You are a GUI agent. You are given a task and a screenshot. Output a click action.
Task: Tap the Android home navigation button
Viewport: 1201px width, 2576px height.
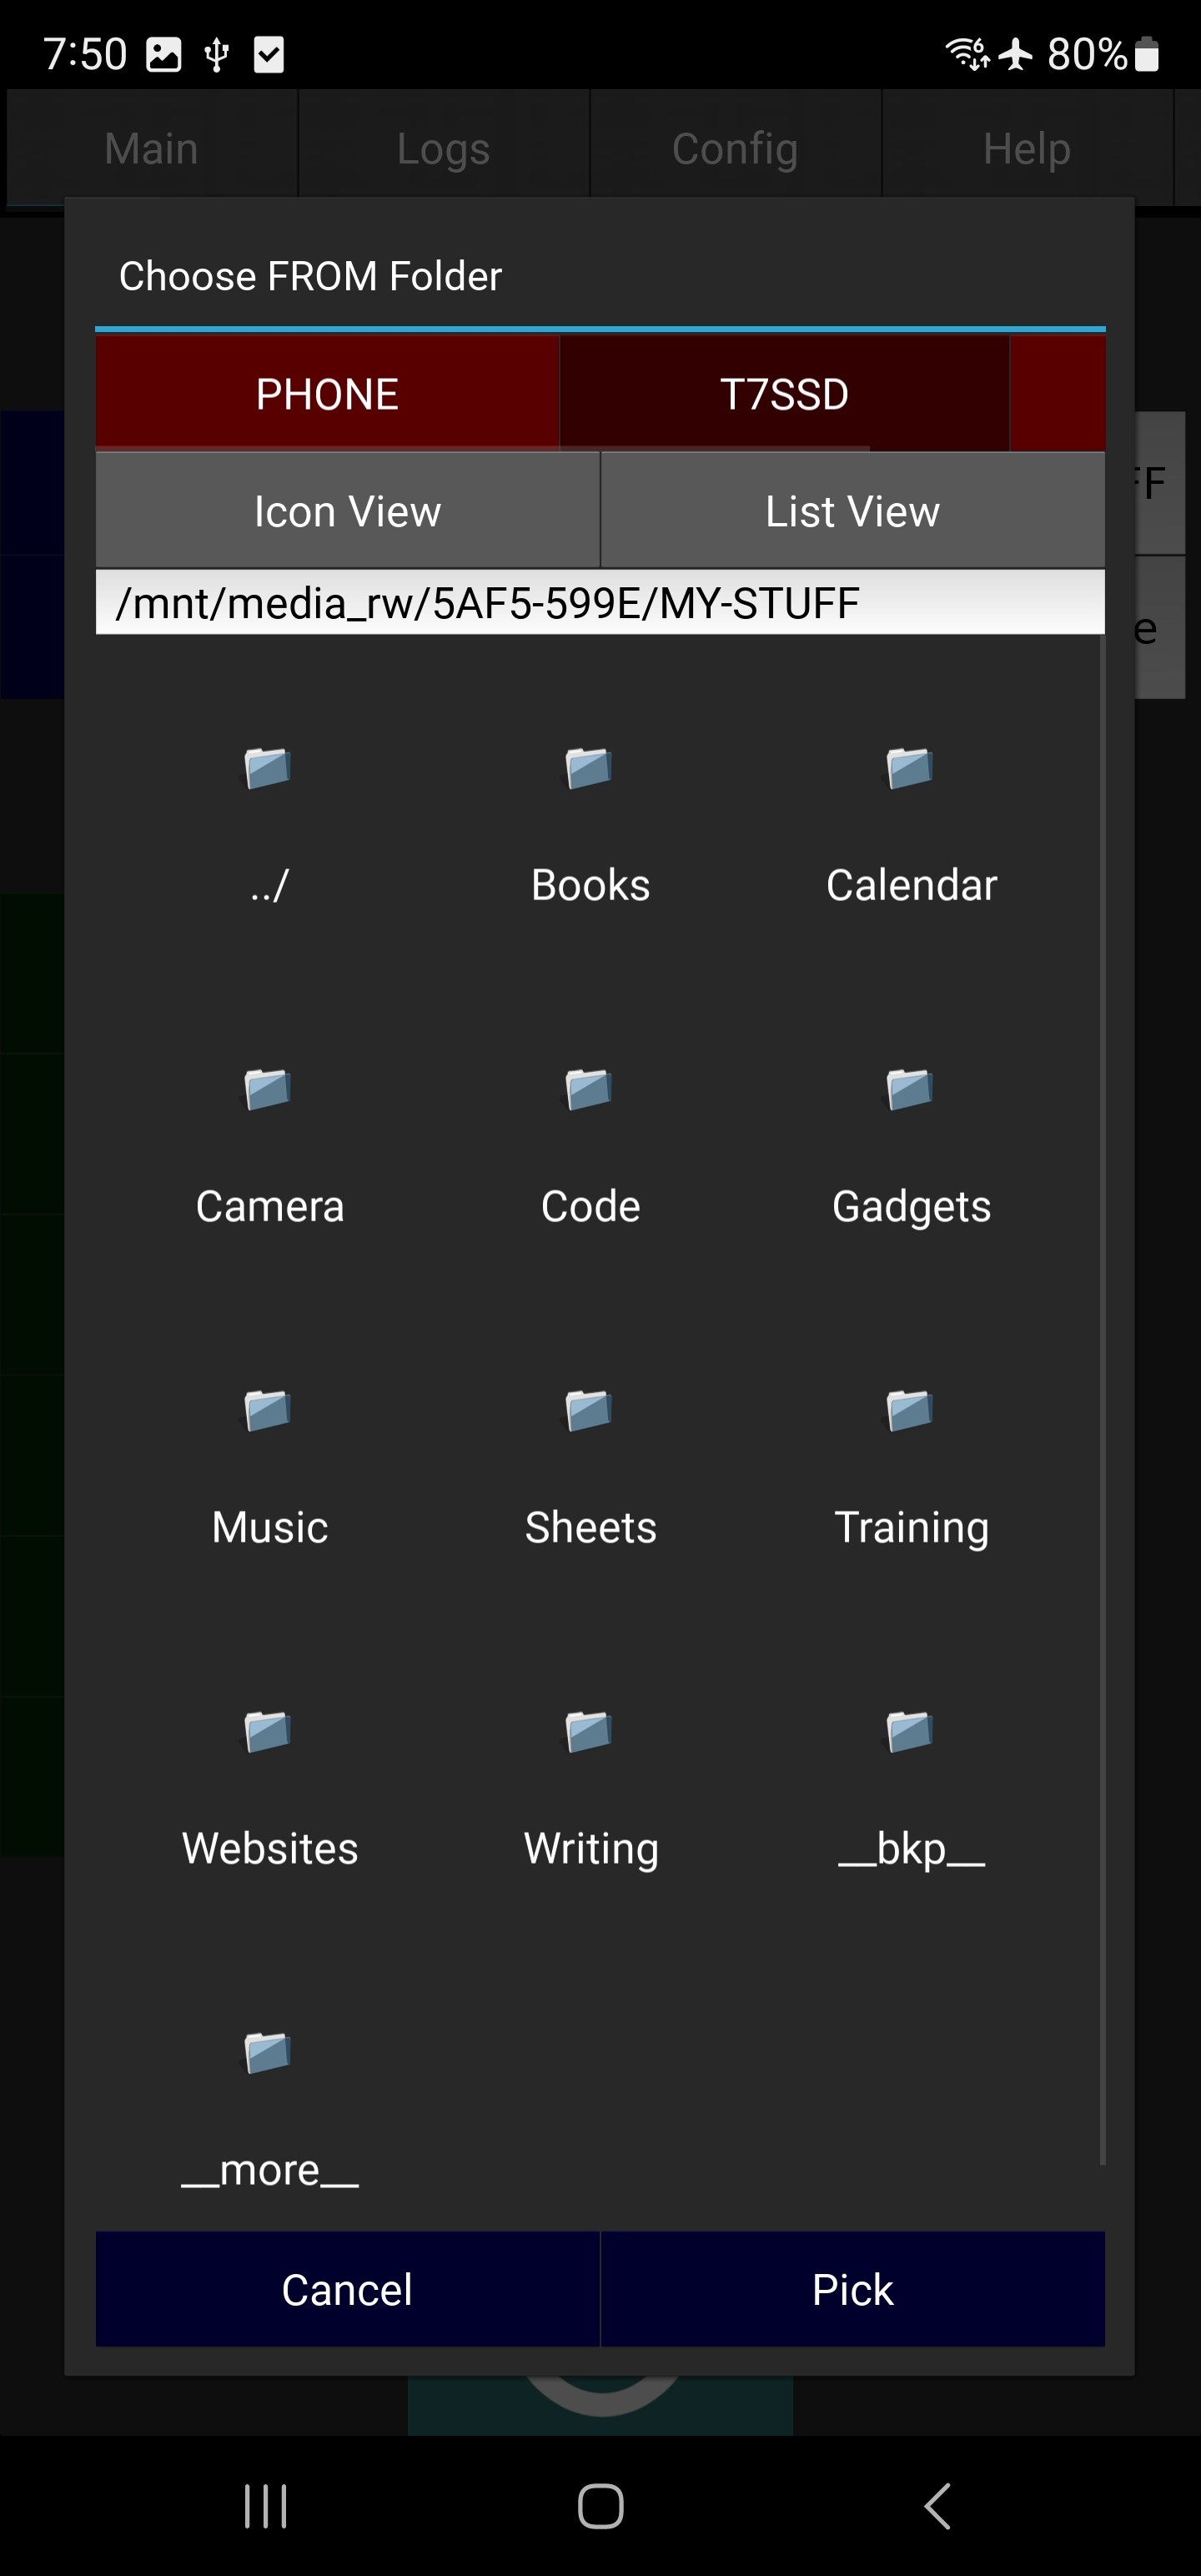[600, 2506]
